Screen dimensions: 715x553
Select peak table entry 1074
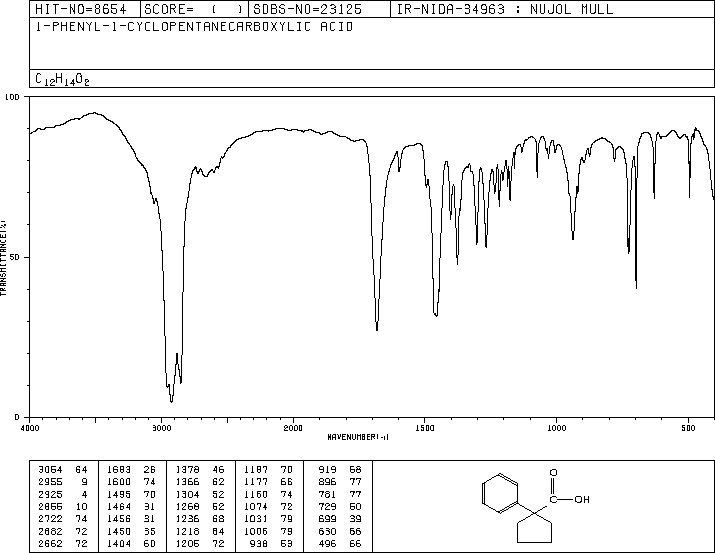269,506
